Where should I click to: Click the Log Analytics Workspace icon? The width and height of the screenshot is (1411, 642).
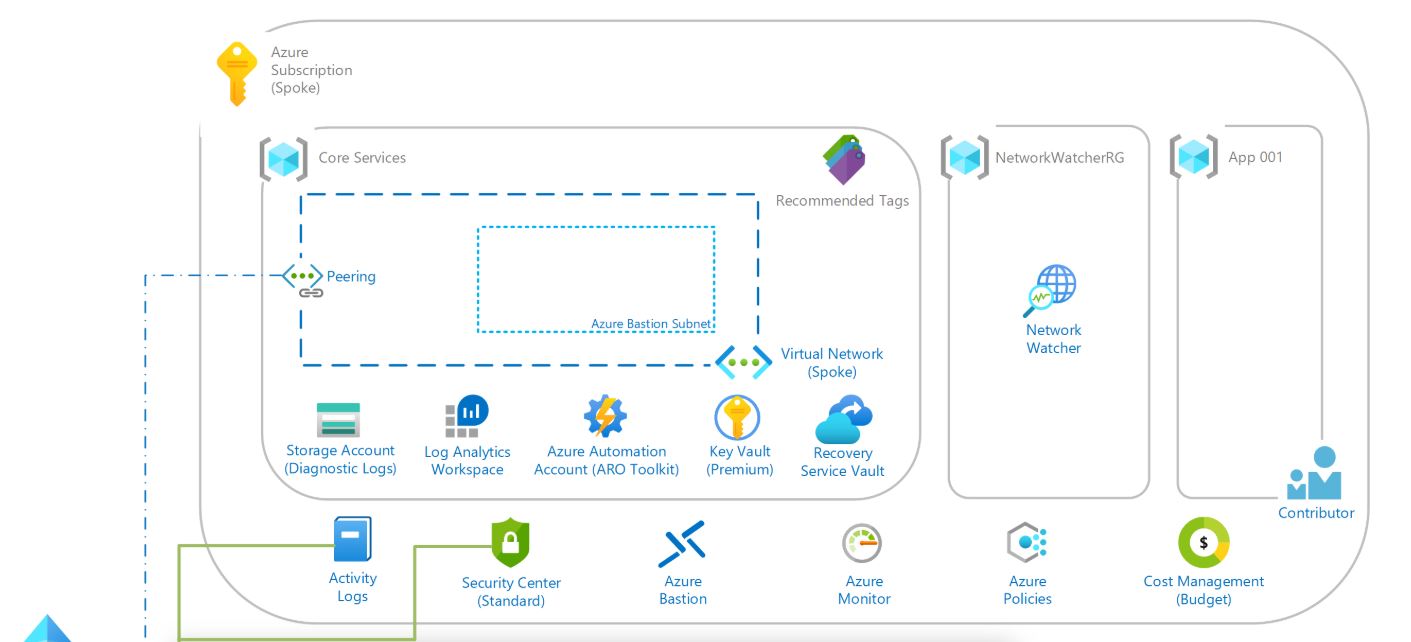click(x=466, y=417)
